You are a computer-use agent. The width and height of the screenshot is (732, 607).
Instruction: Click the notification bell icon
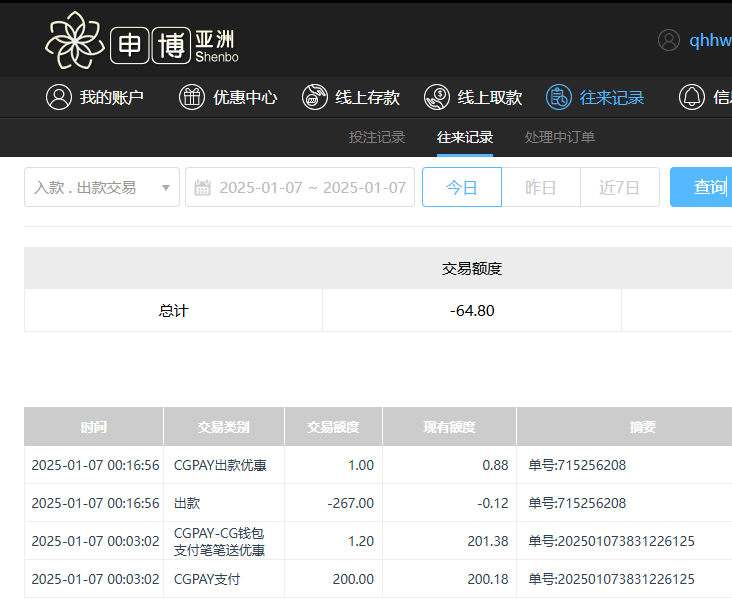coord(691,97)
